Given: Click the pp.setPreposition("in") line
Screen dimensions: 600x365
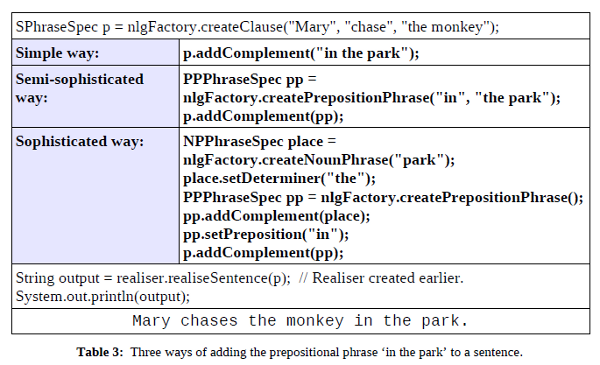Looking at the screenshot, I should point(266,234).
